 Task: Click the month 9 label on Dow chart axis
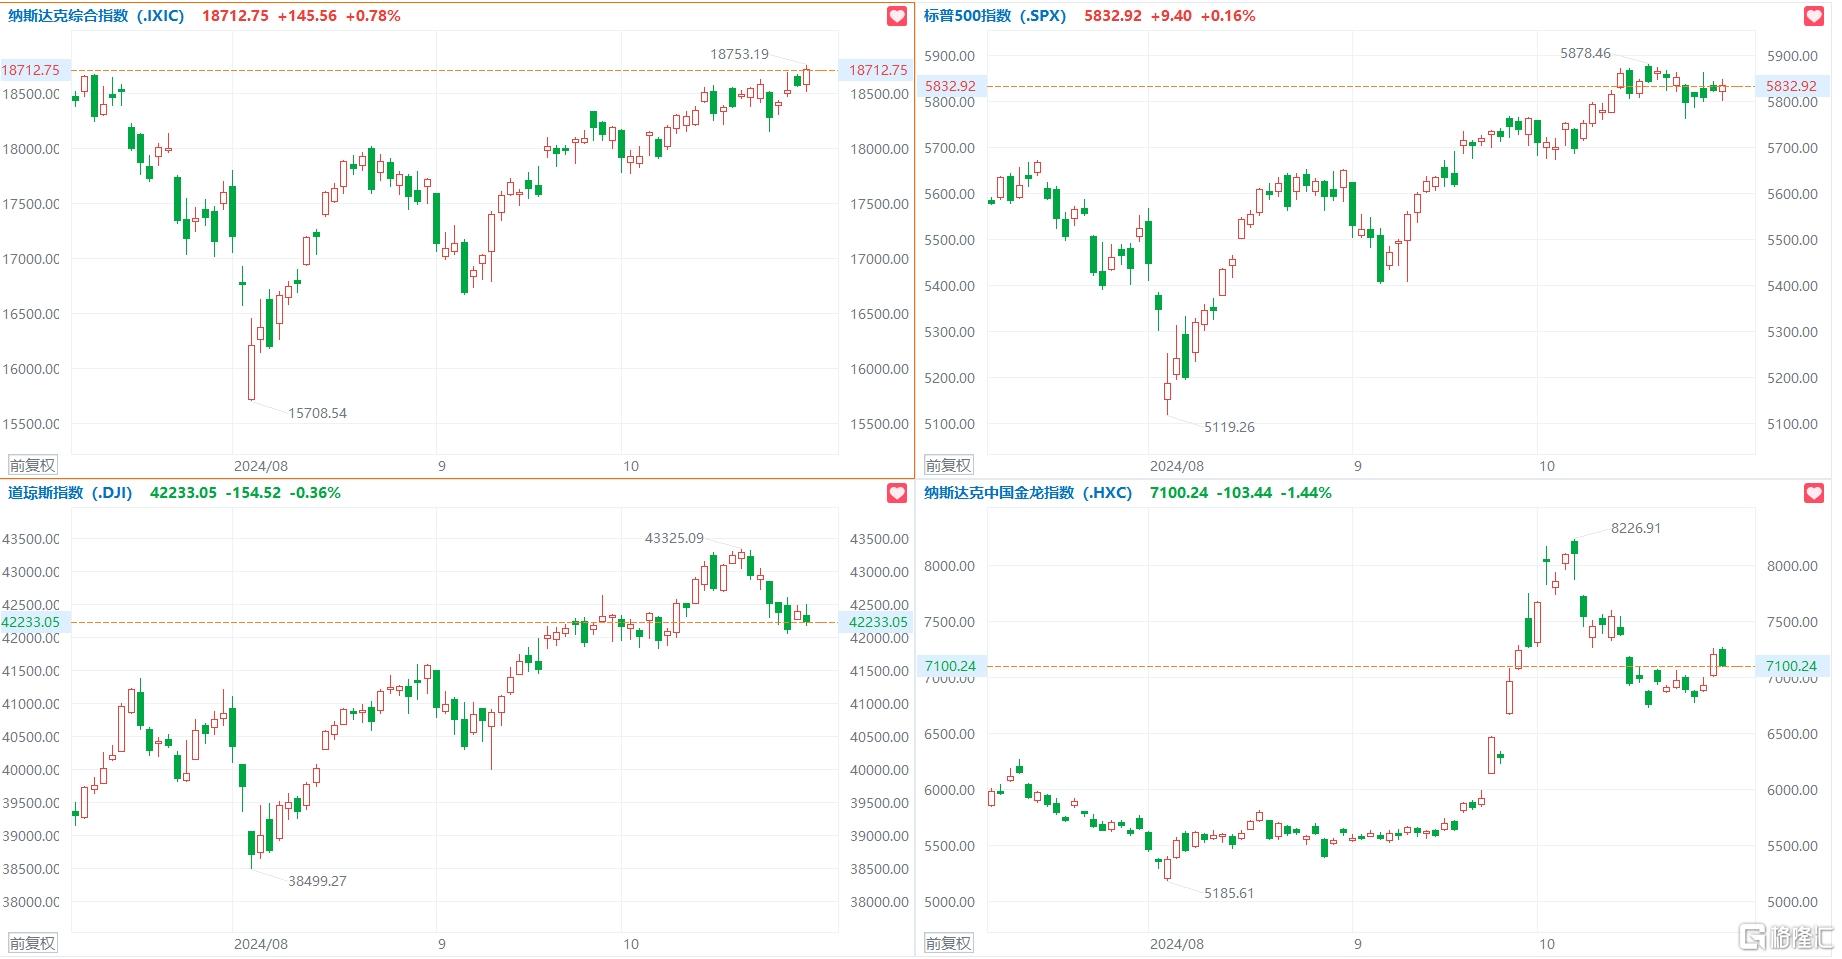tap(442, 944)
